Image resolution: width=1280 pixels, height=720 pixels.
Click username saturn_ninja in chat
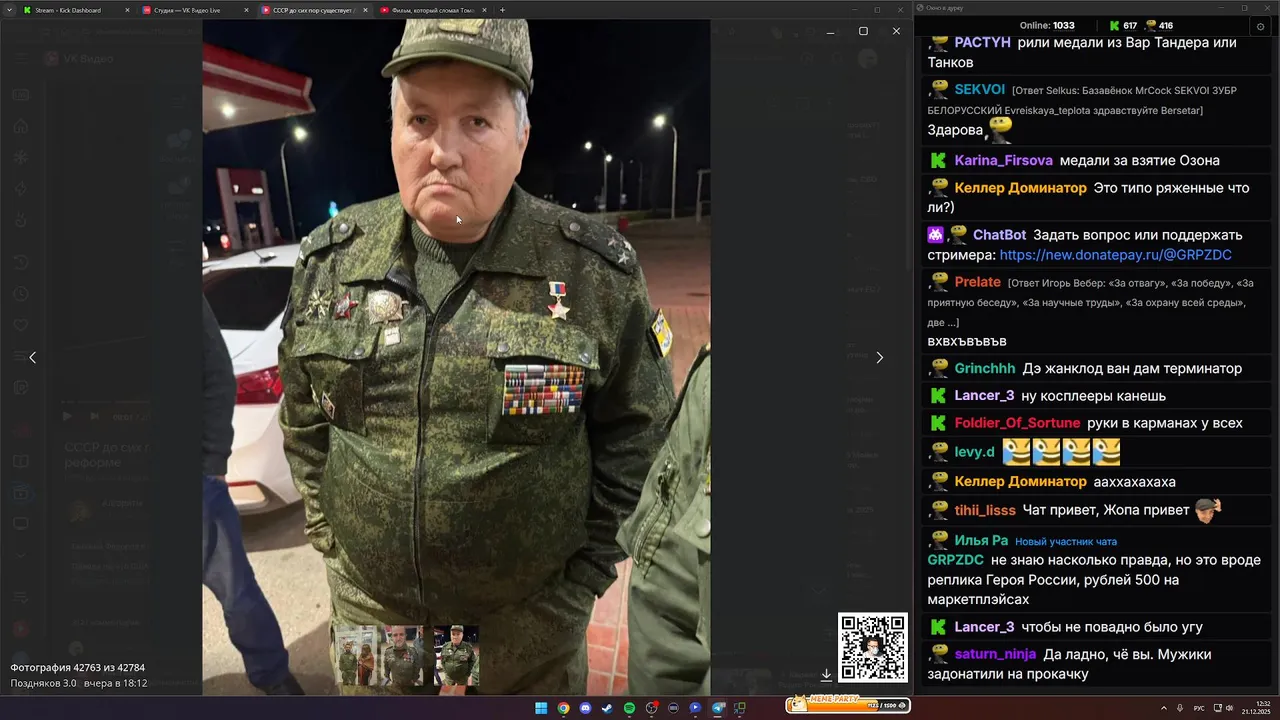point(995,654)
